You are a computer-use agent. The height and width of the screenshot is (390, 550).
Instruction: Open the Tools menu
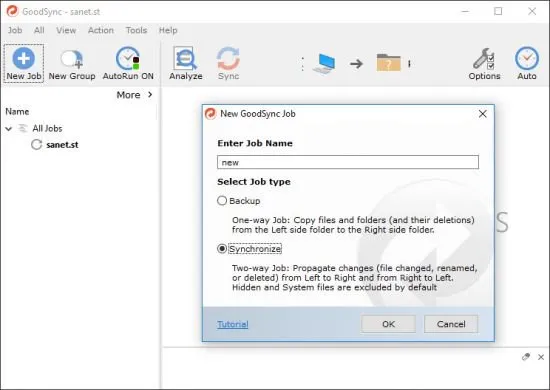(x=136, y=30)
